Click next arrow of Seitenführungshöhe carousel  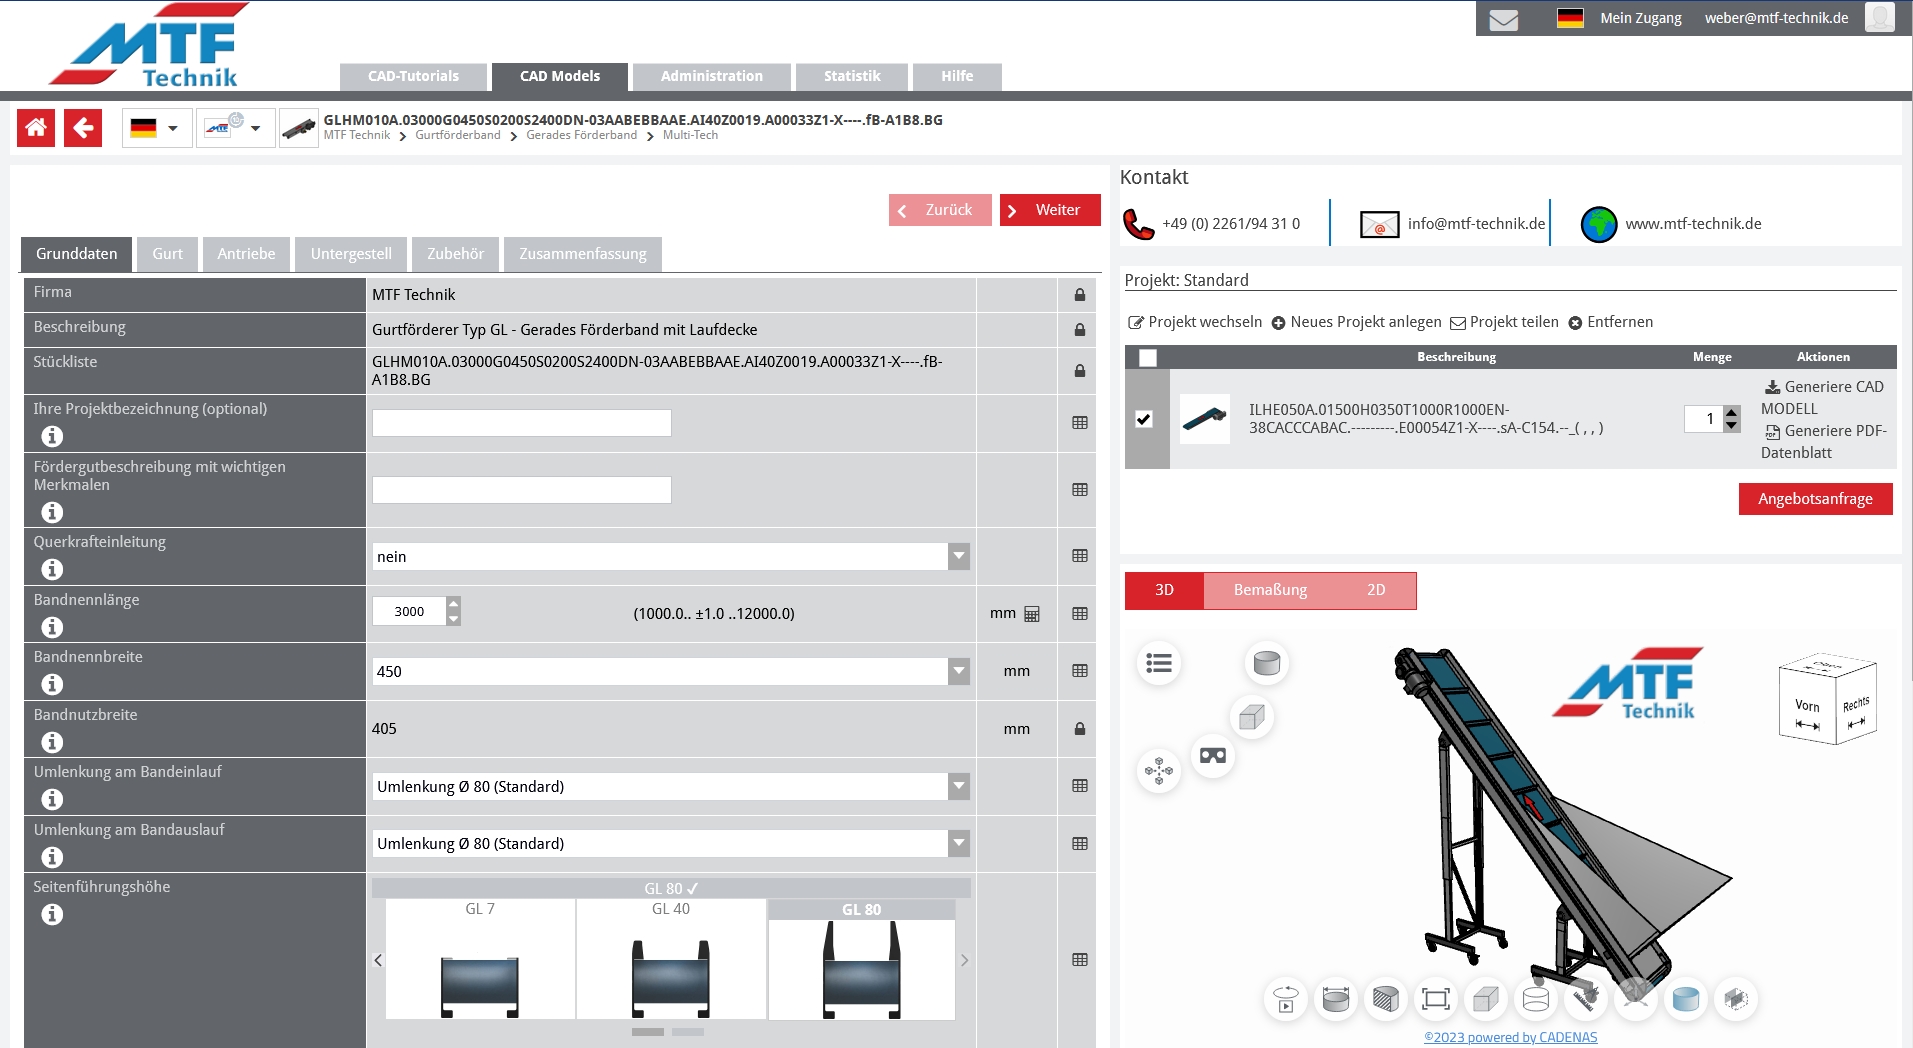(x=964, y=960)
